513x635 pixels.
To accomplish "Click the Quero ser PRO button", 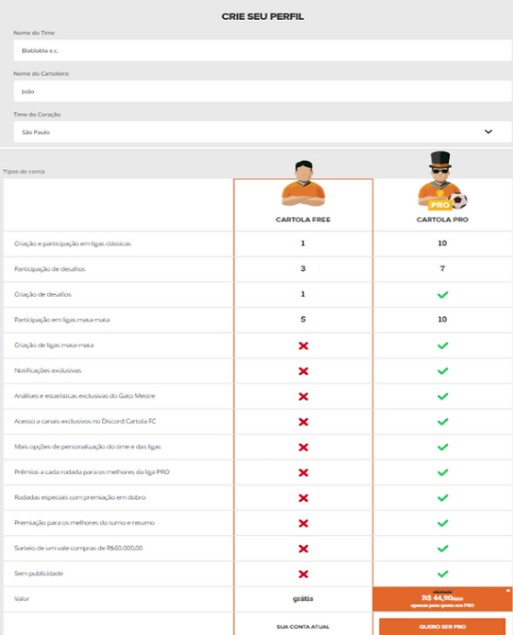I will point(442,626).
